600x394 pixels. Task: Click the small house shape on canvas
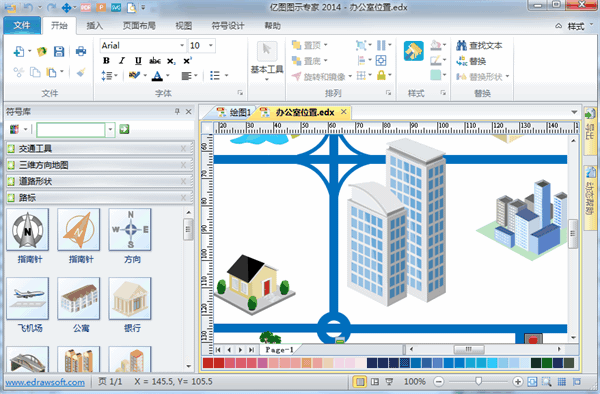254,284
